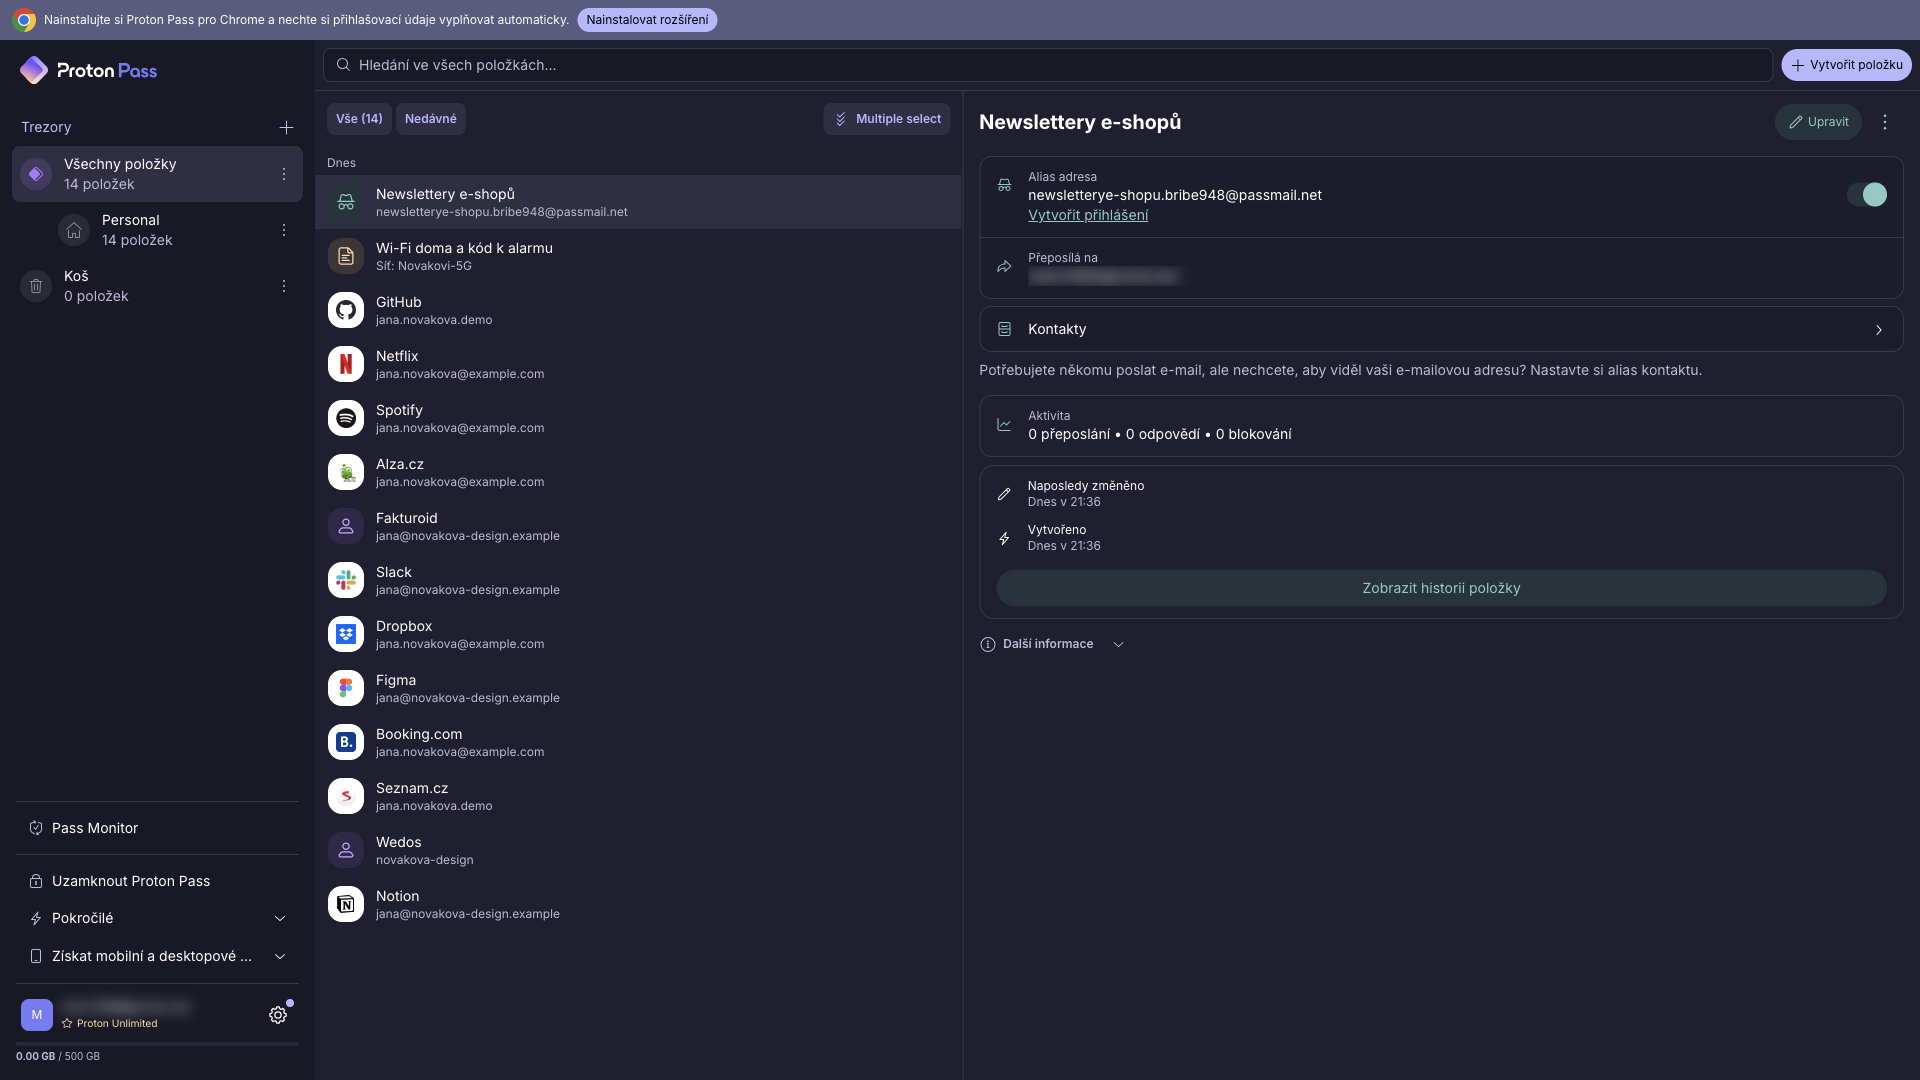1920x1080 pixels.
Task: Expand Další informace details
Action: [1052, 644]
